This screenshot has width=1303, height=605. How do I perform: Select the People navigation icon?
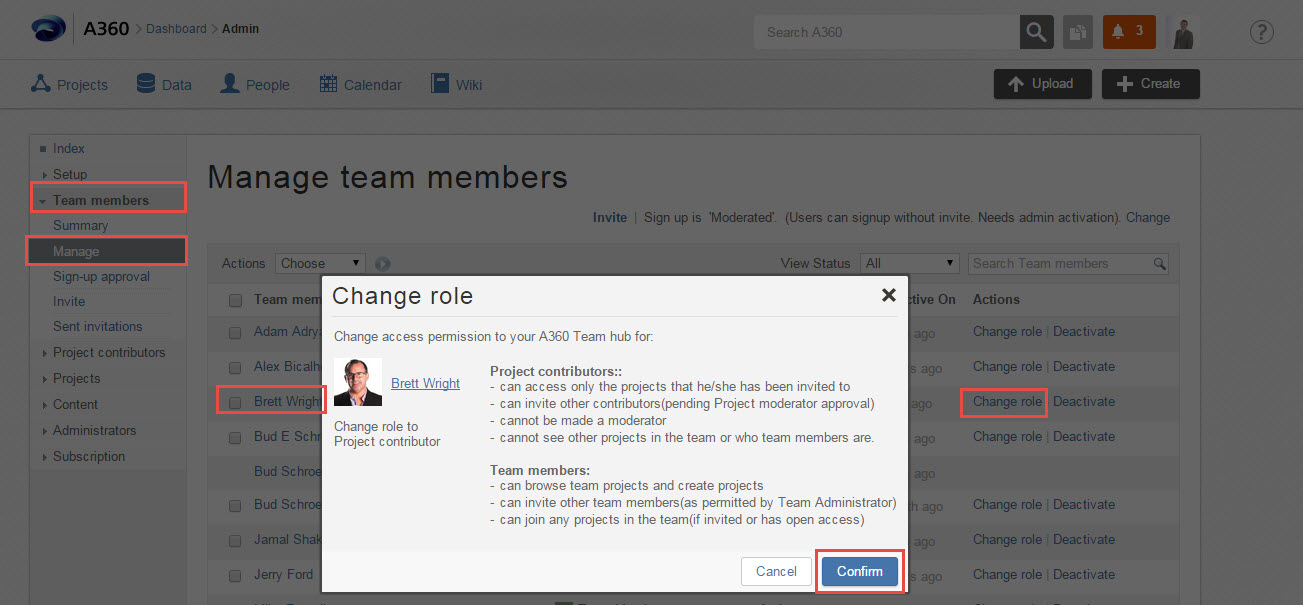(229, 83)
